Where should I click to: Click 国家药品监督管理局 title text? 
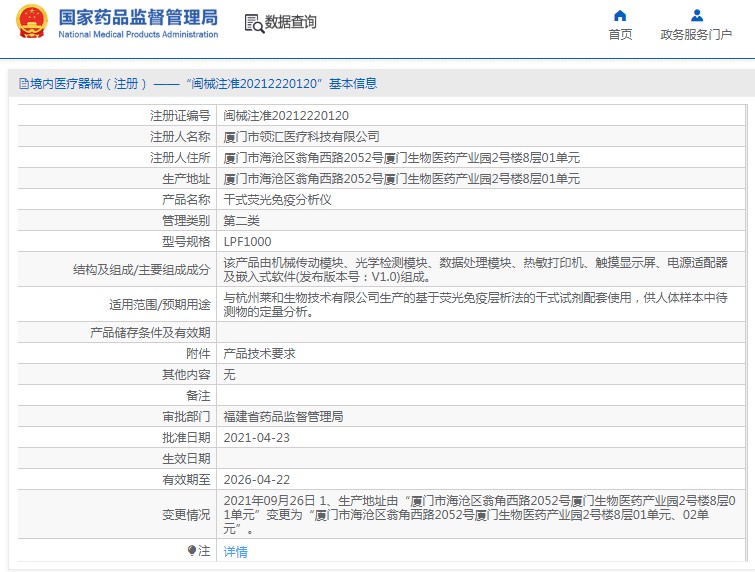138,17
